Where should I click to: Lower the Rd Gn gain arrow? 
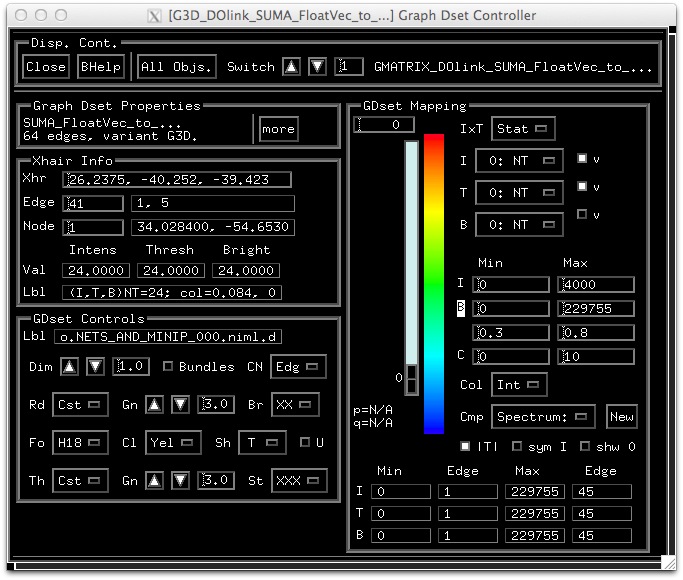(180, 405)
